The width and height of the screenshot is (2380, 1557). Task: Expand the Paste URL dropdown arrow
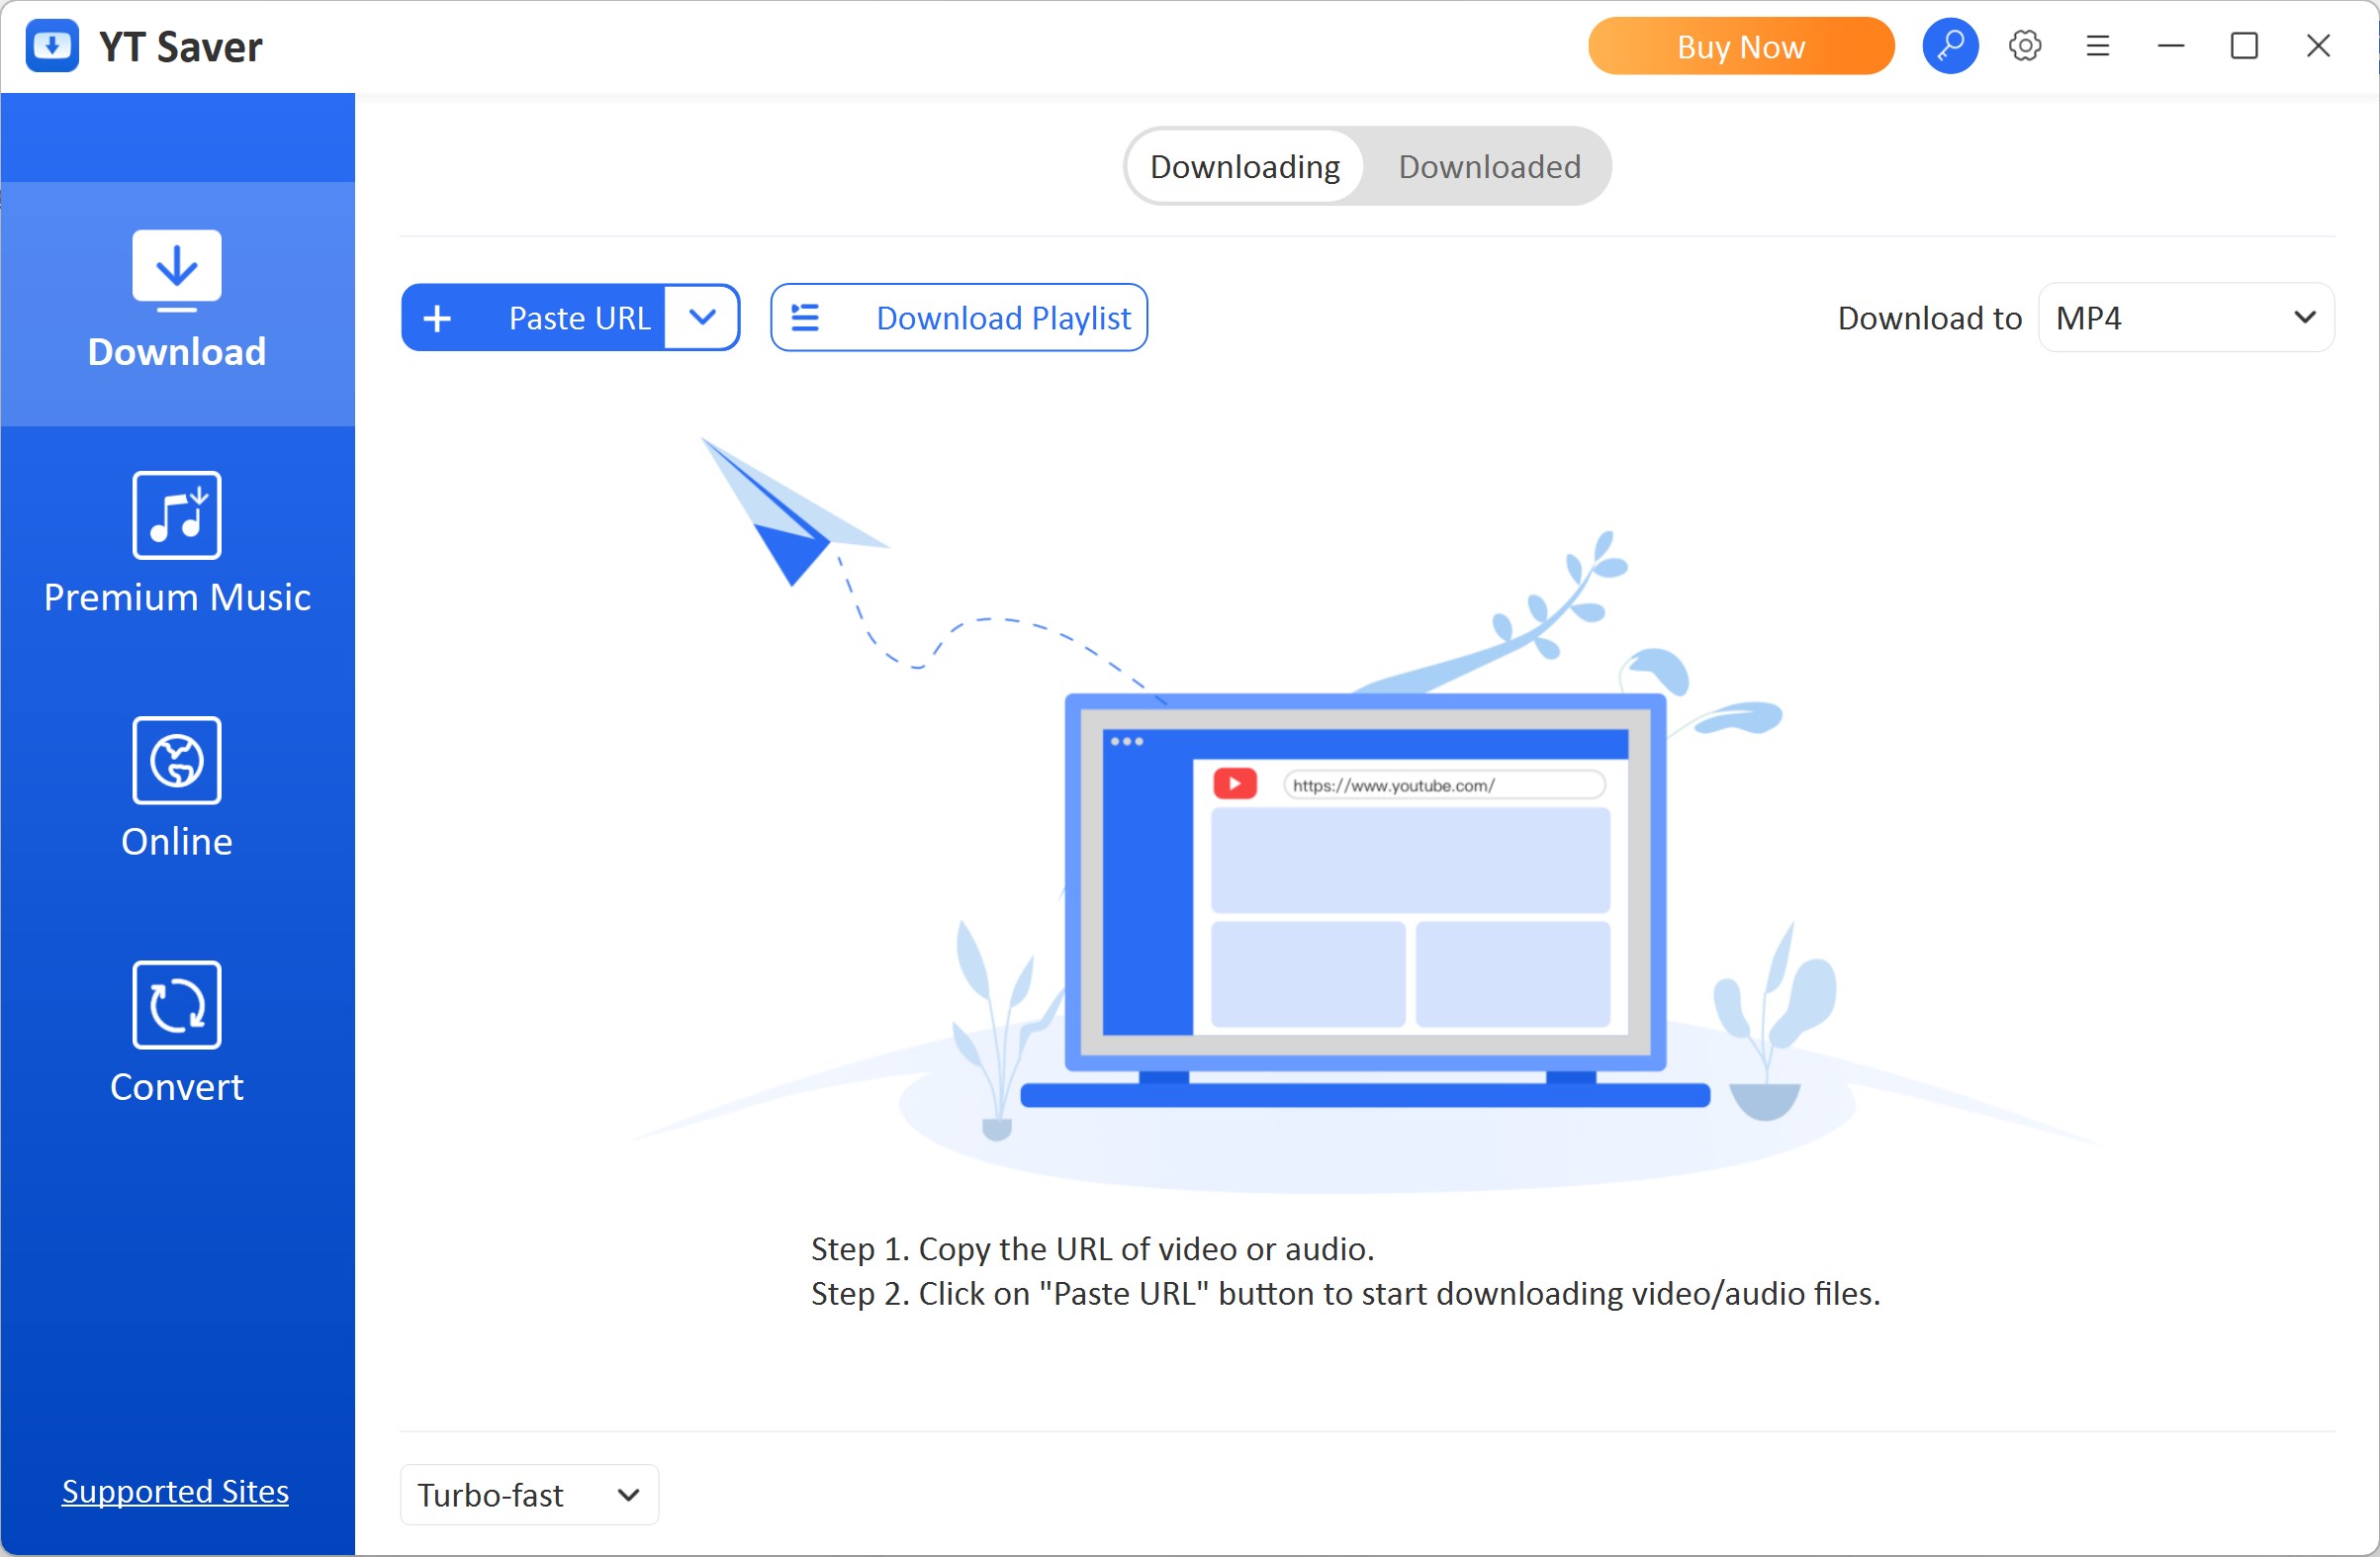click(x=703, y=318)
